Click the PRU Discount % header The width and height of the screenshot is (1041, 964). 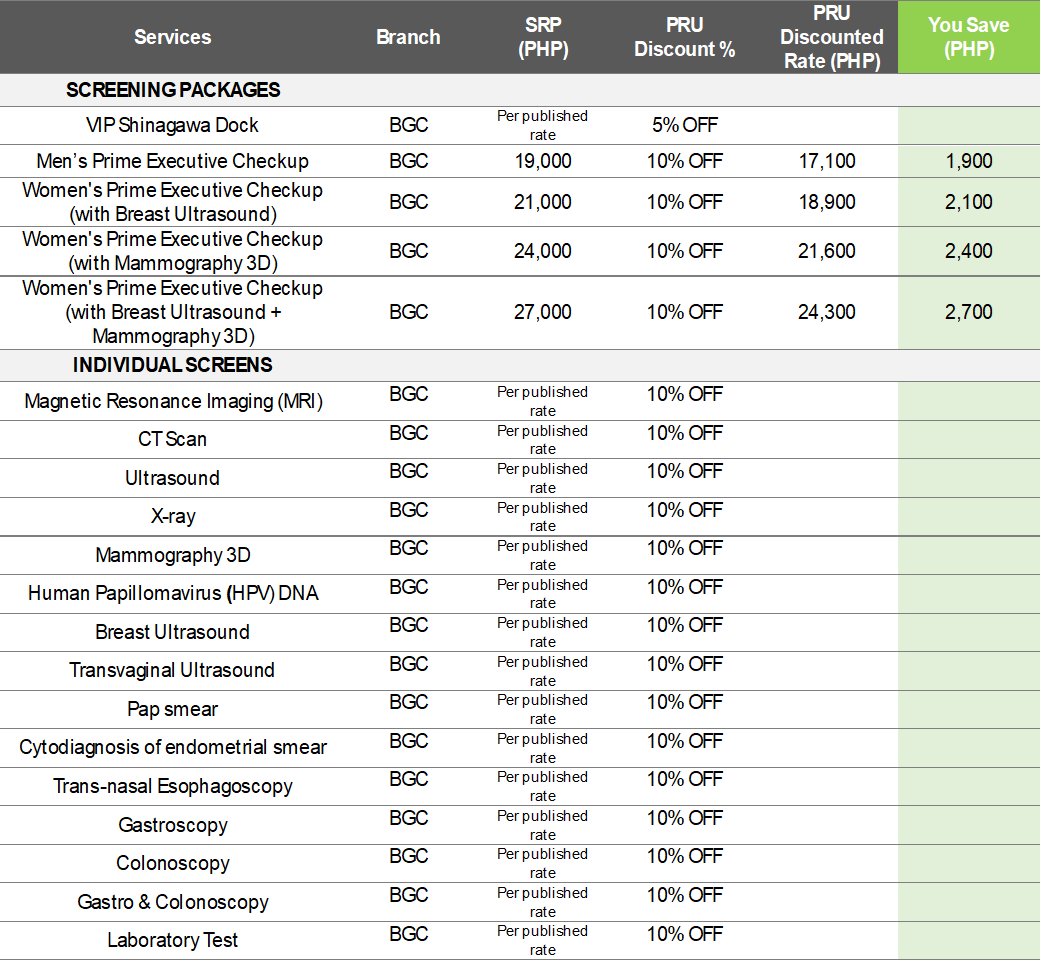click(x=684, y=37)
